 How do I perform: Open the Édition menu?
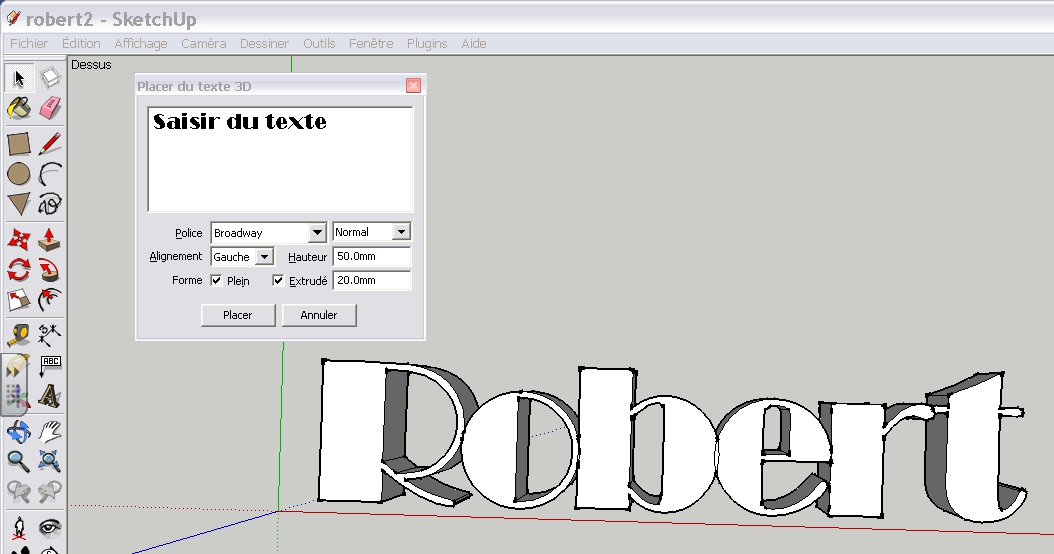81,44
